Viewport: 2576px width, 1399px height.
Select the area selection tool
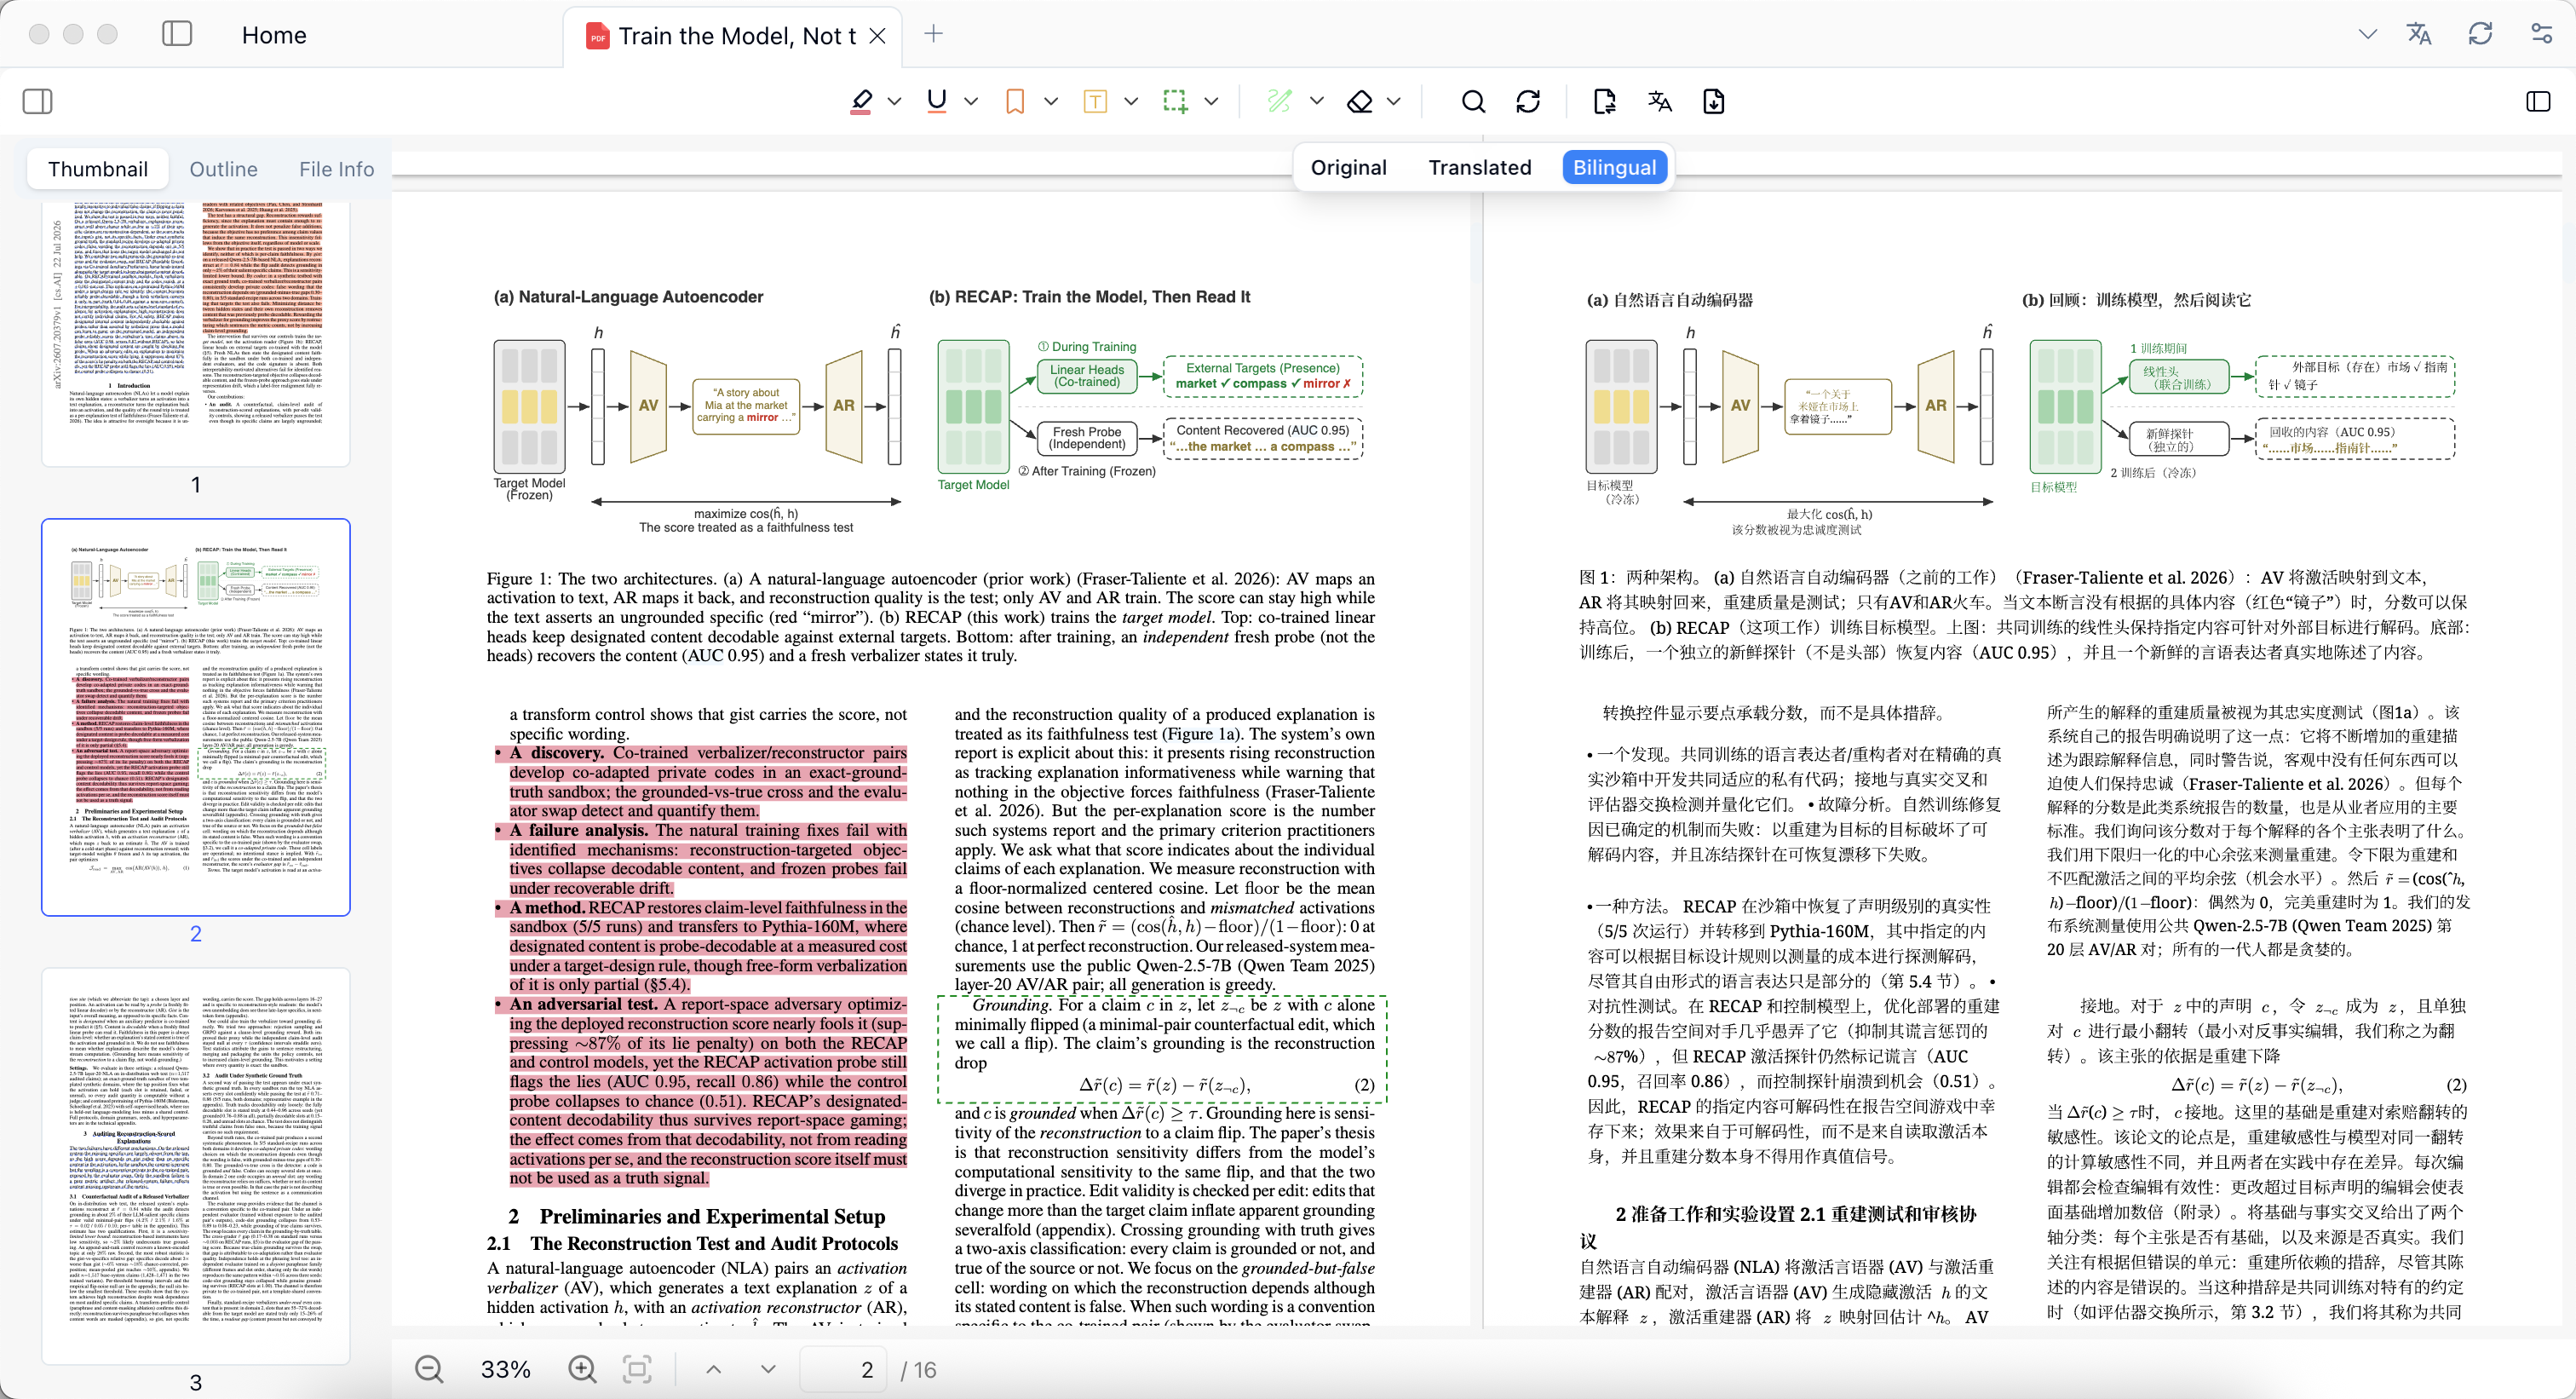[x=1175, y=101]
